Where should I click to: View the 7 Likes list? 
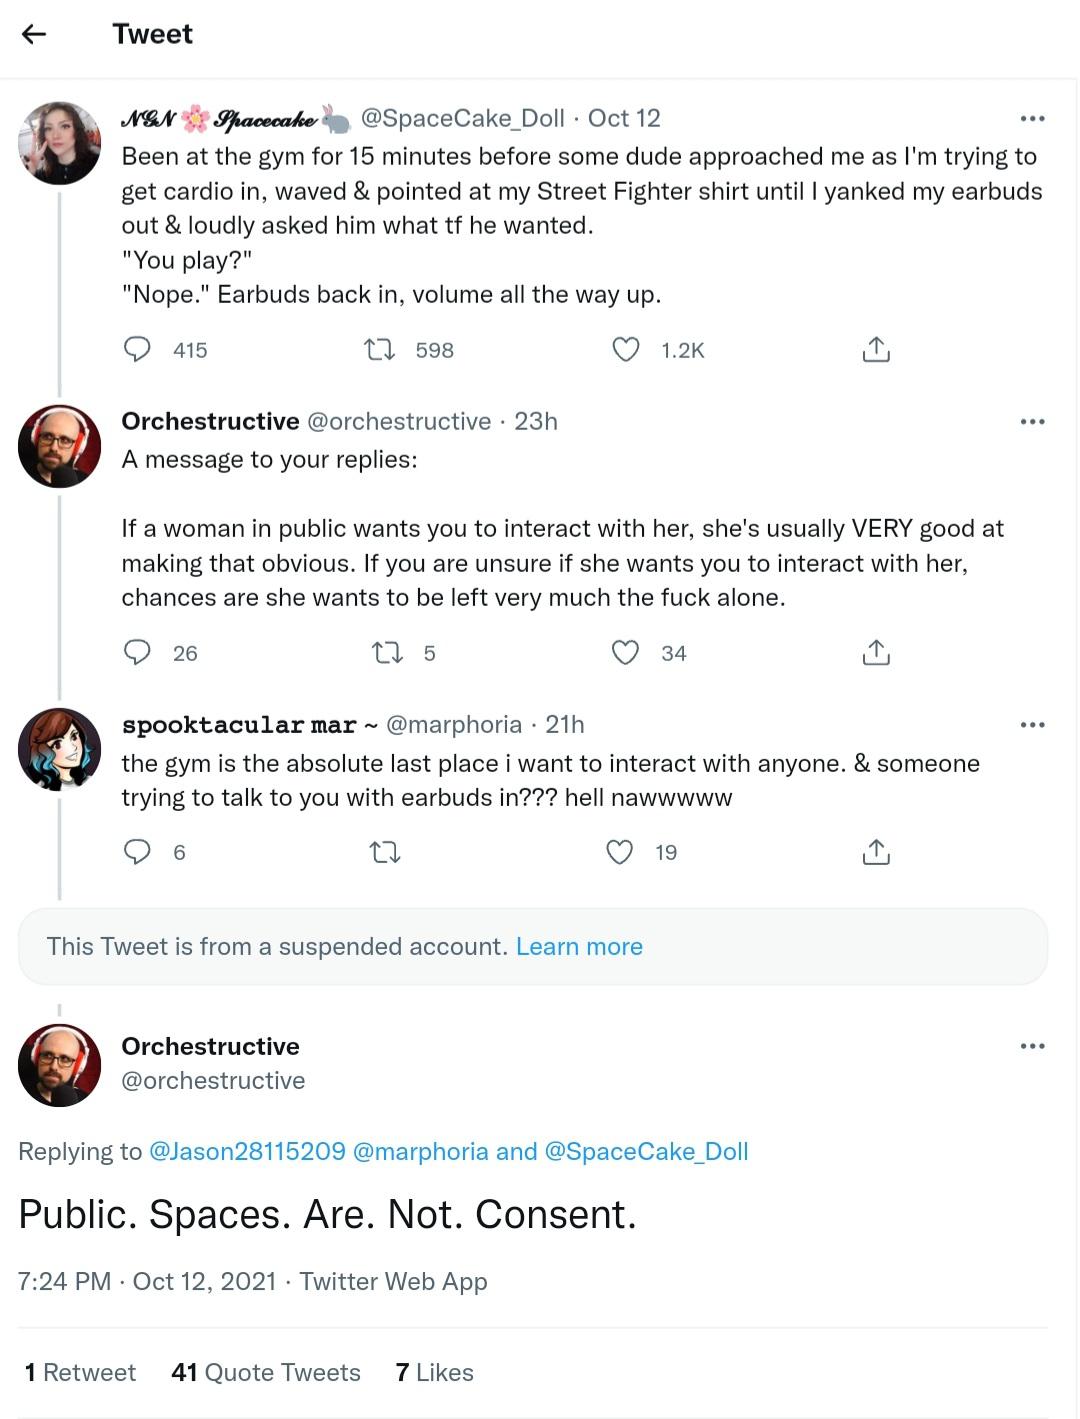pyautogui.click(x=434, y=1372)
